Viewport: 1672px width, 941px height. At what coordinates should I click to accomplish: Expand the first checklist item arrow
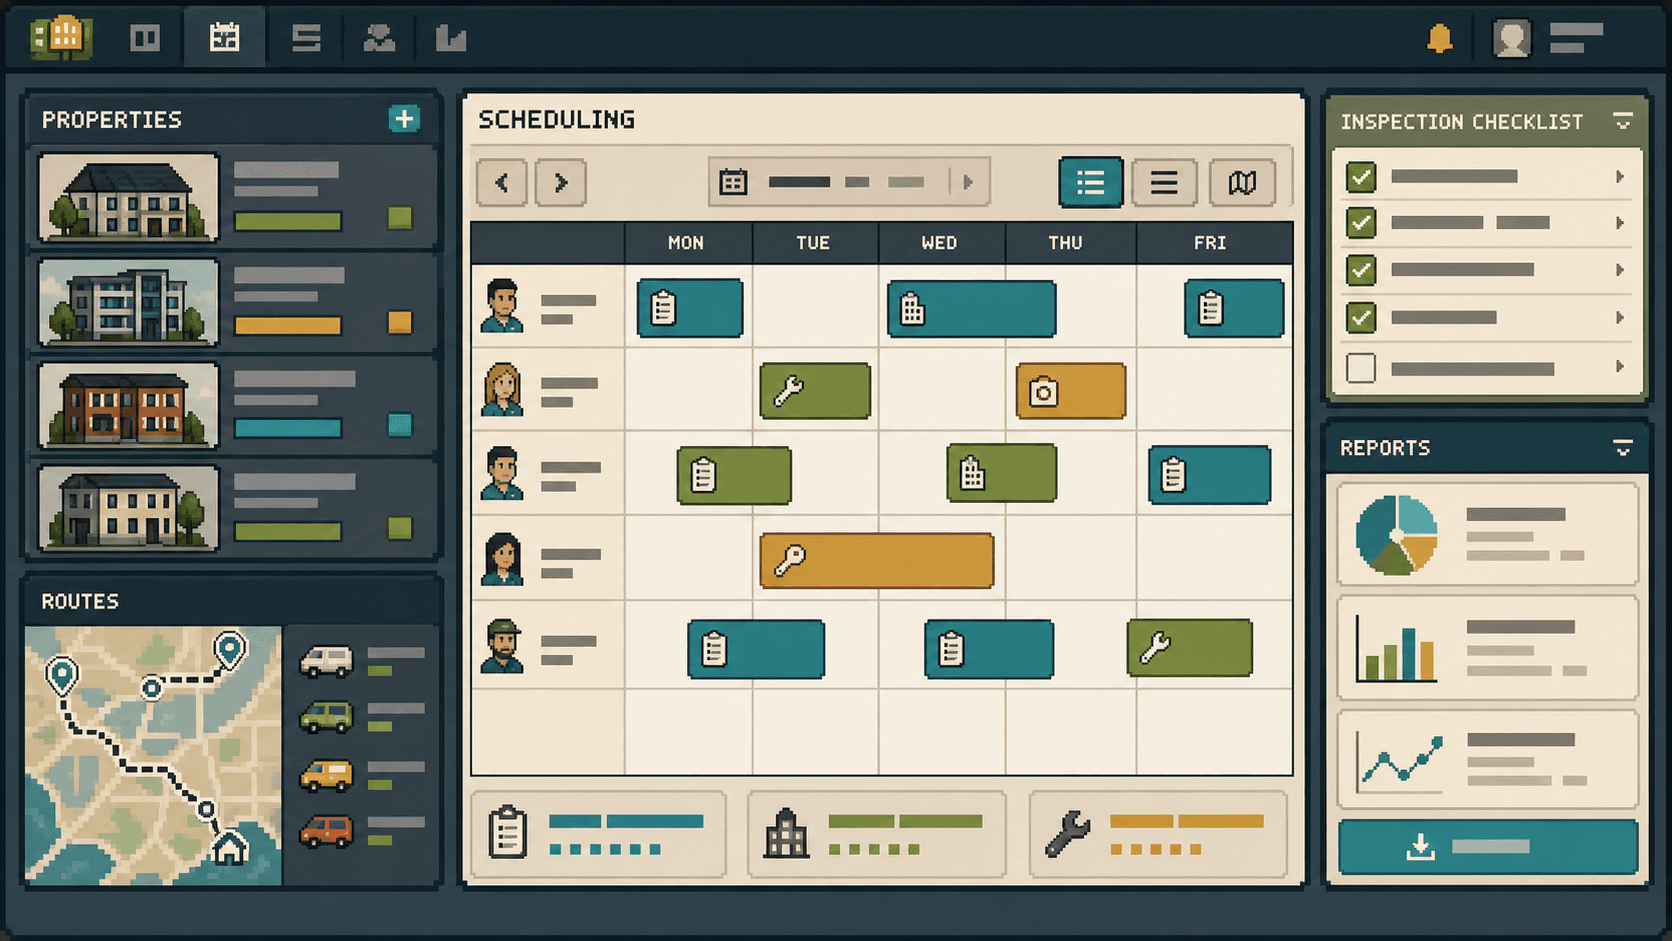tap(1619, 177)
